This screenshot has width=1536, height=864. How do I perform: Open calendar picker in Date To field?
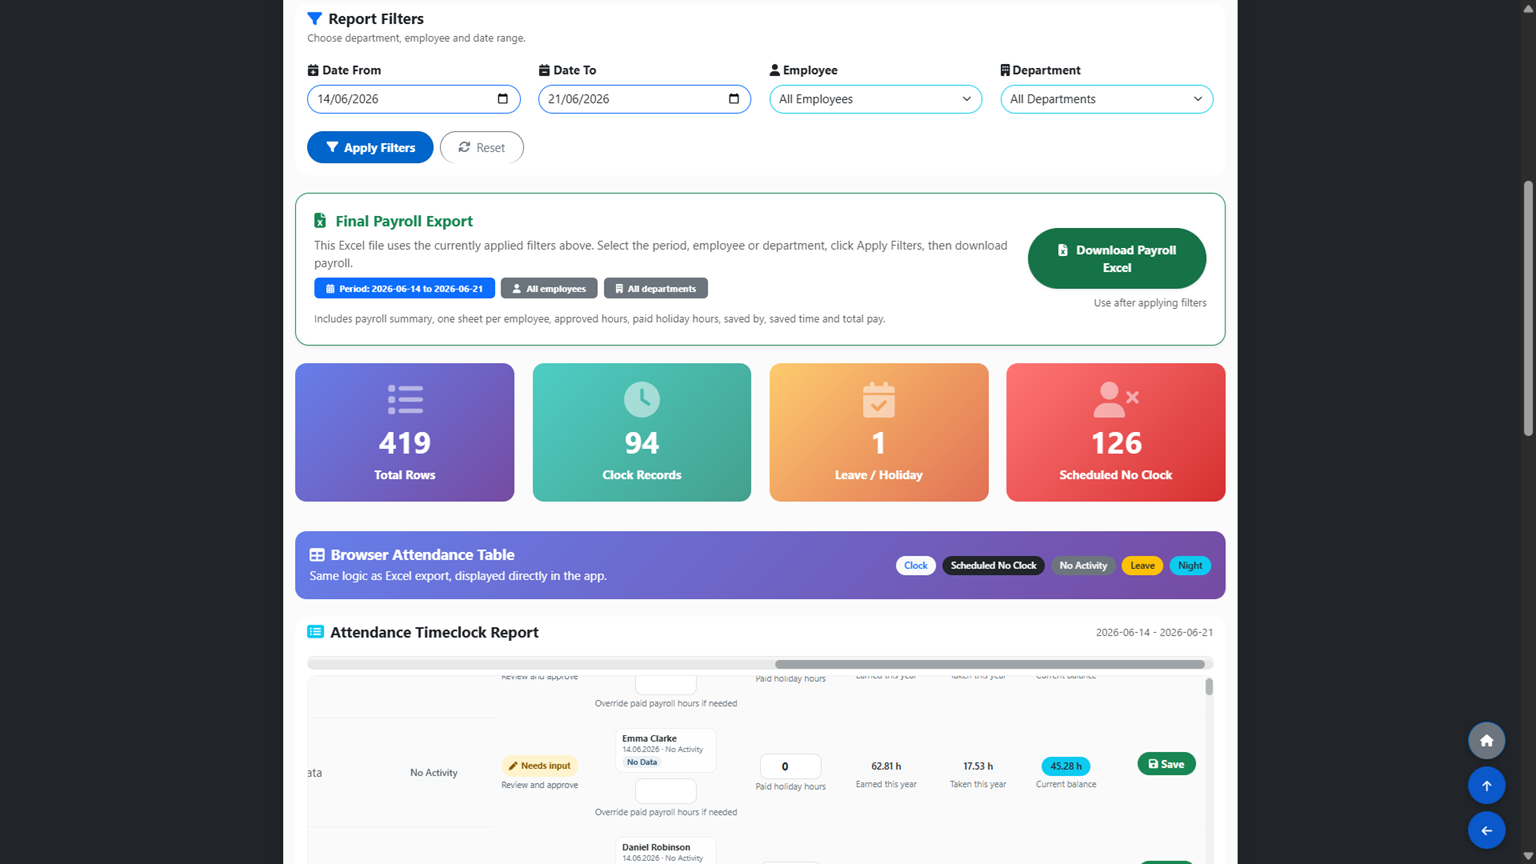click(734, 99)
